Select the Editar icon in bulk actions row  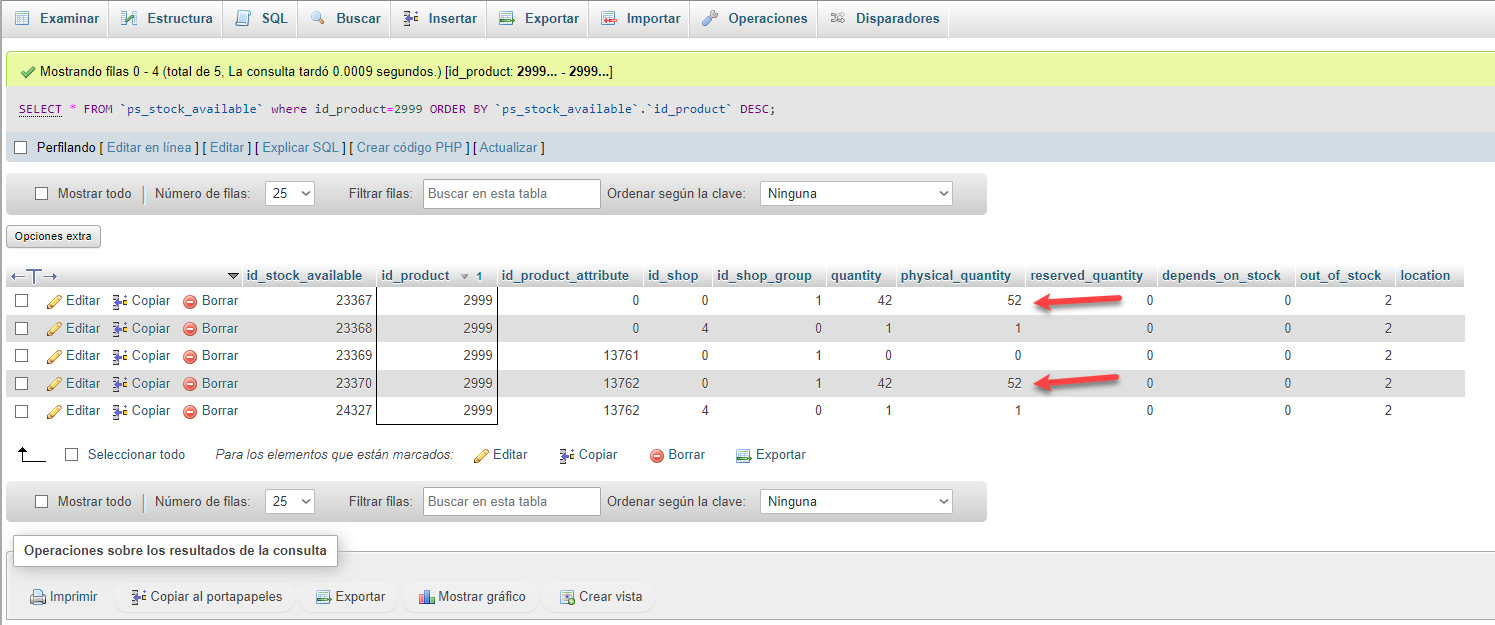480,455
